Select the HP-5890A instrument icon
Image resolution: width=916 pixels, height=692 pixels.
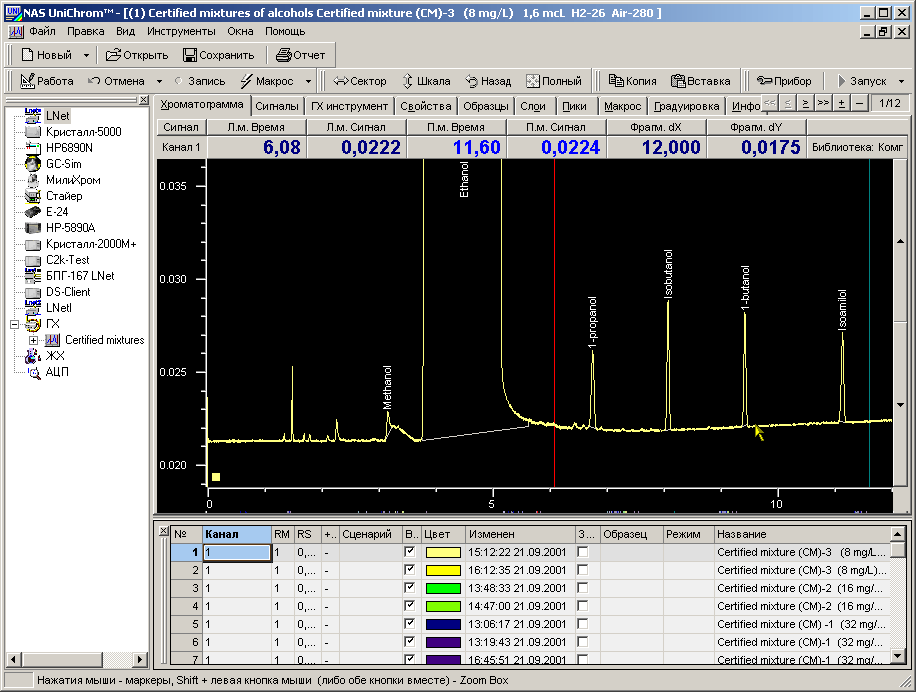(33, 228)
